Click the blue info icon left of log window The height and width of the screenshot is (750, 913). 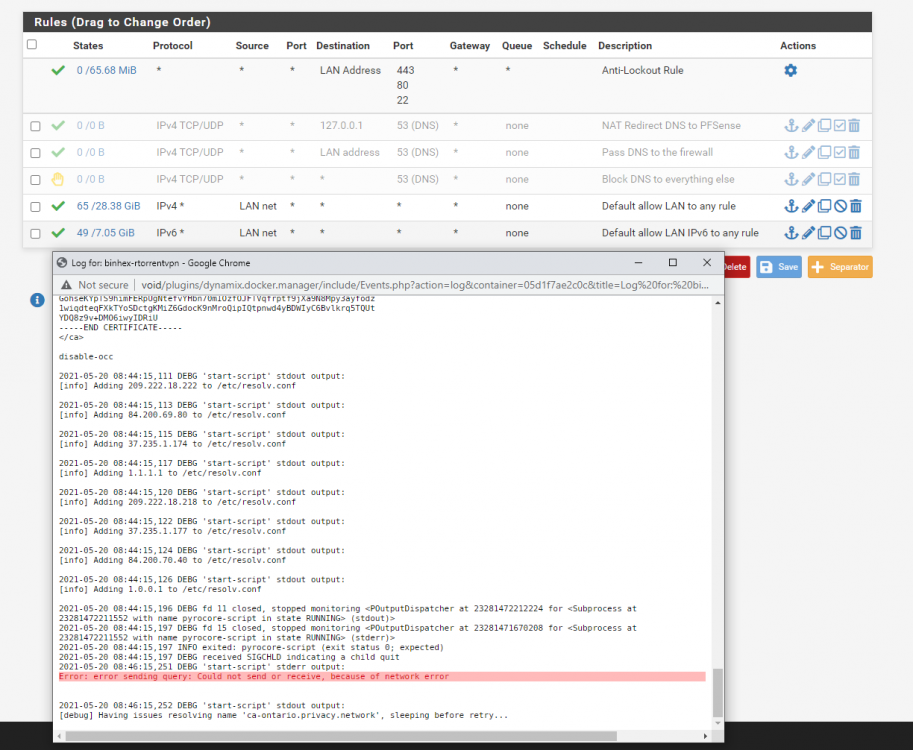coord(37,300)
